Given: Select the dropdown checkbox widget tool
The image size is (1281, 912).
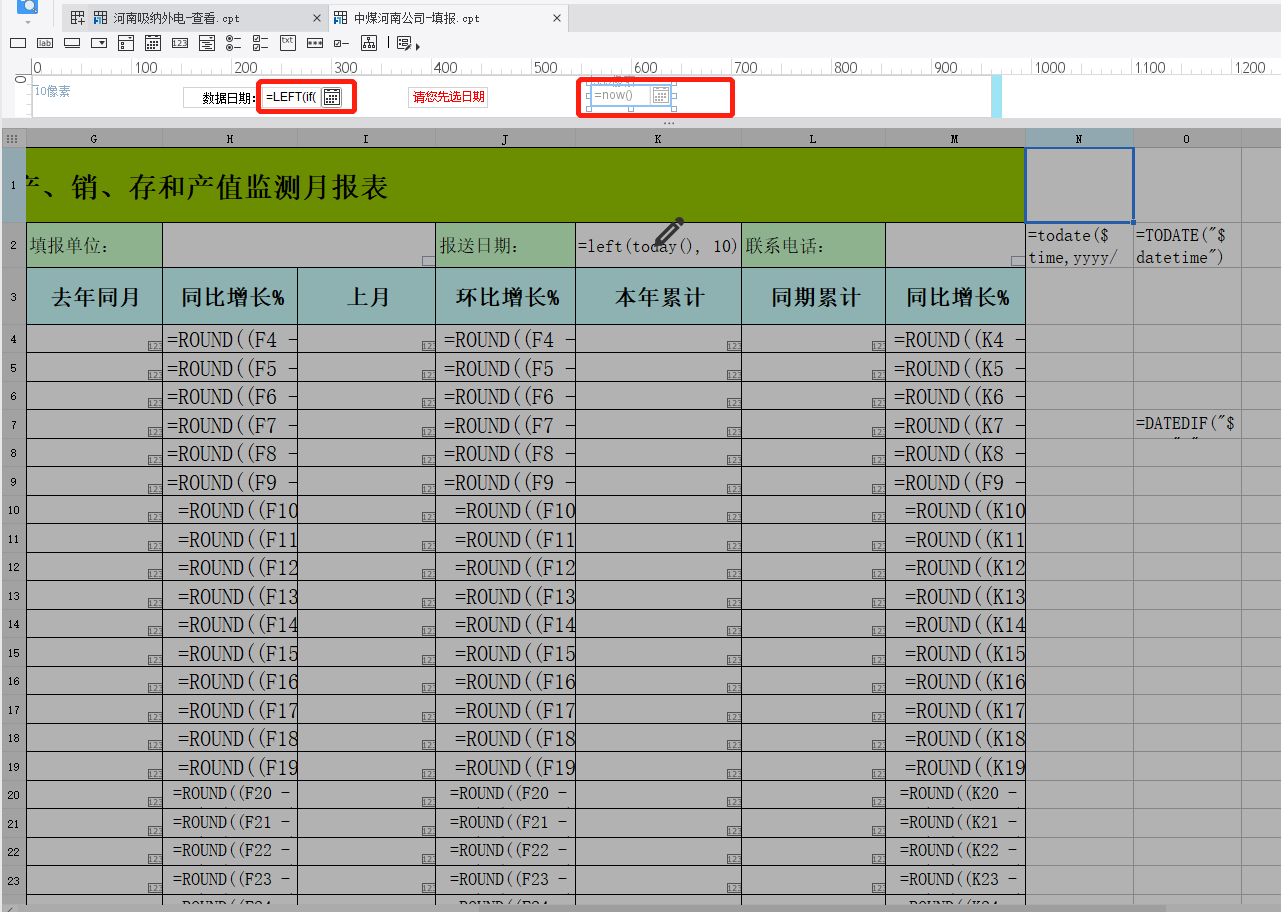Looking at the screenshot, I should [x=126, y=43].
